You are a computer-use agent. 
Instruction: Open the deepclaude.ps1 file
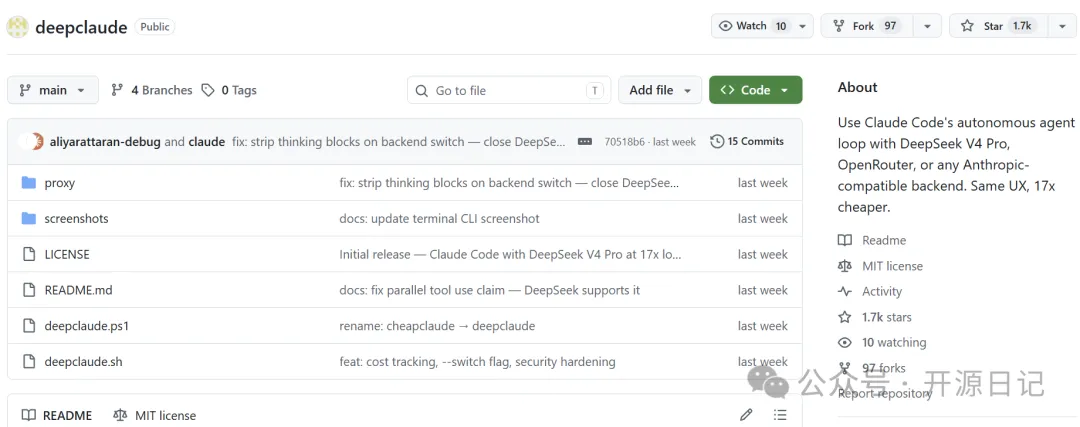click(x=87, y=326)
